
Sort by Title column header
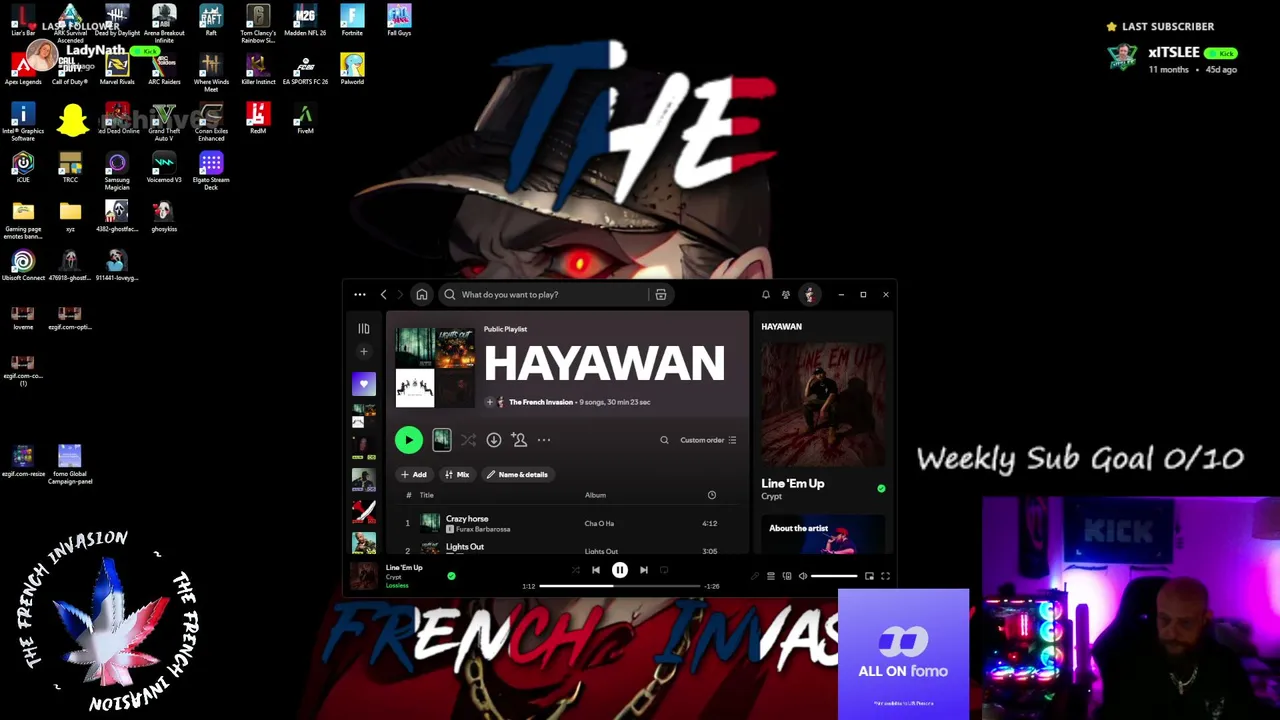click(426, 495)
